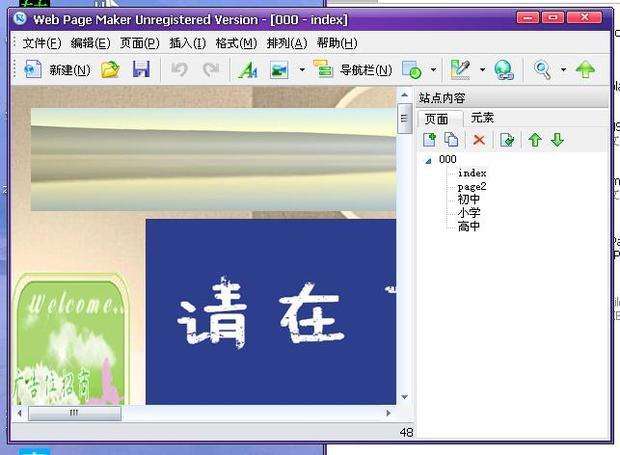Click the Redo arrow in the toolbar

211,70
